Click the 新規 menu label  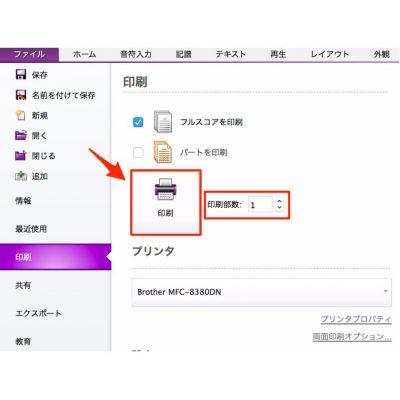point(40,116)
